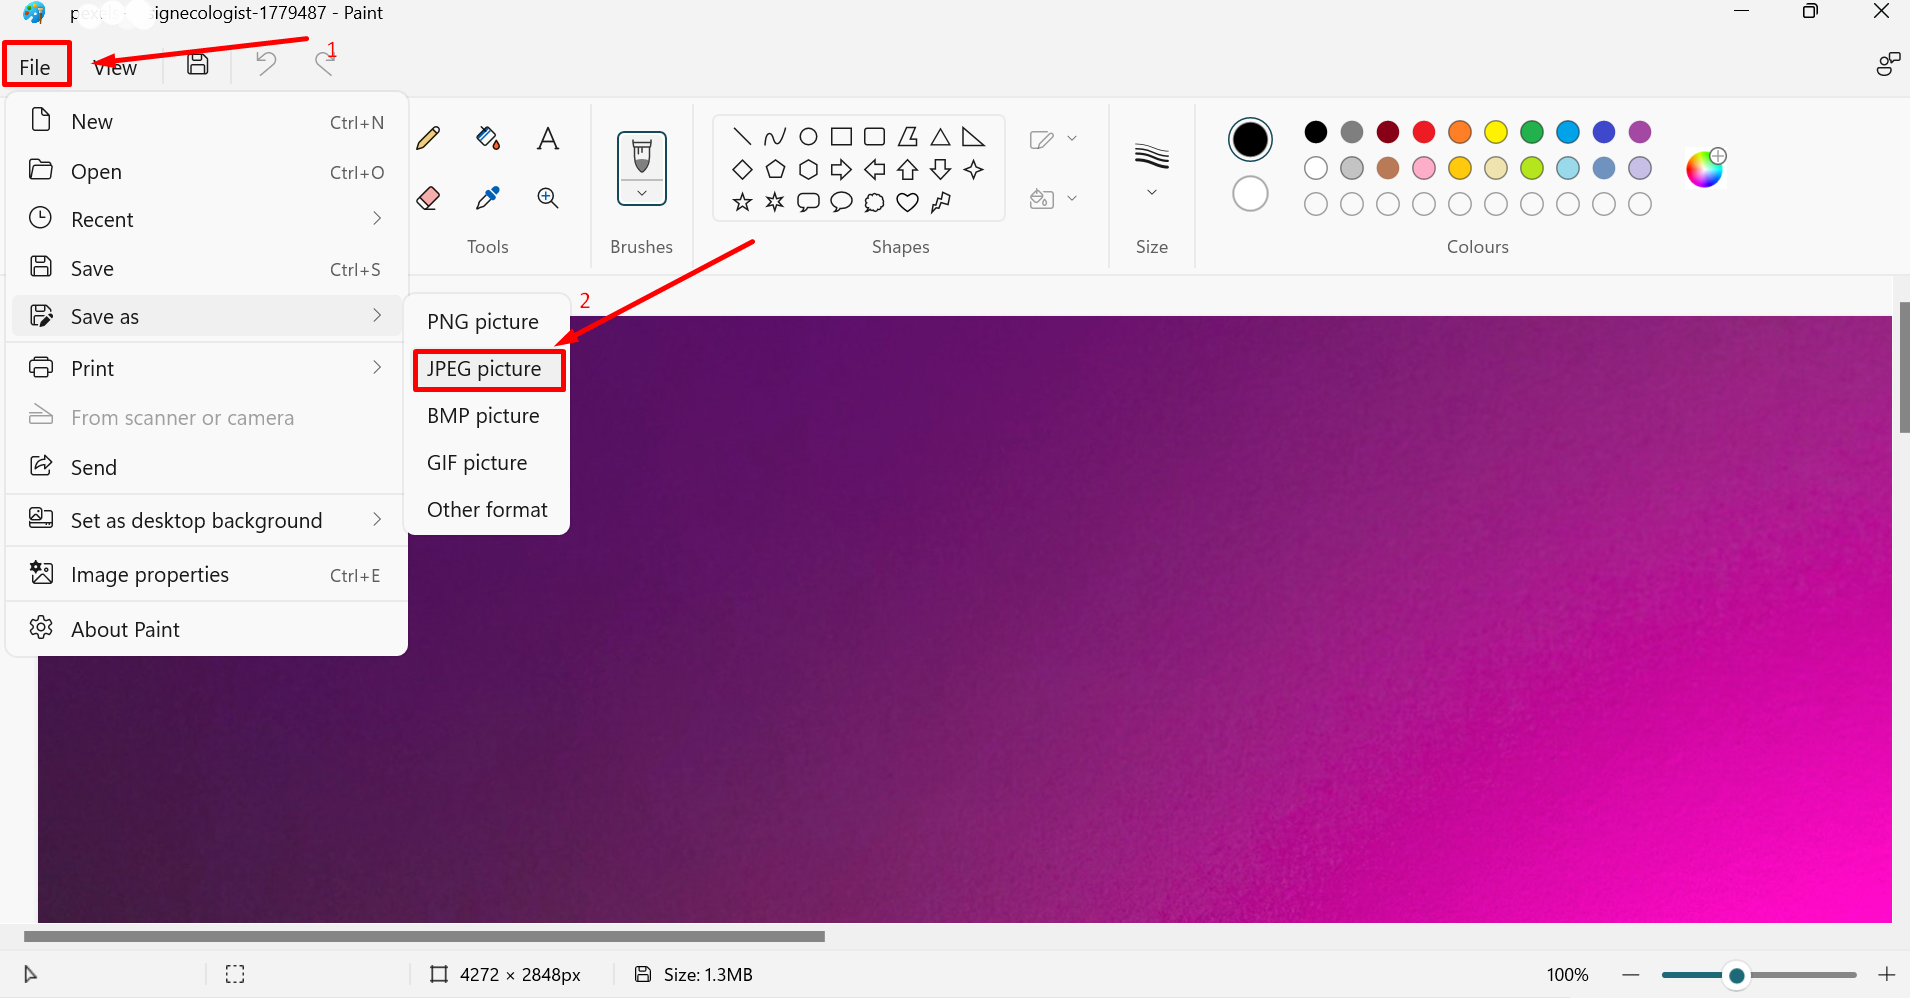Image resolution: width=1910 pixels, height=998 pixels.
Task: Choose the straight line shape
Action: click(742, 136)
